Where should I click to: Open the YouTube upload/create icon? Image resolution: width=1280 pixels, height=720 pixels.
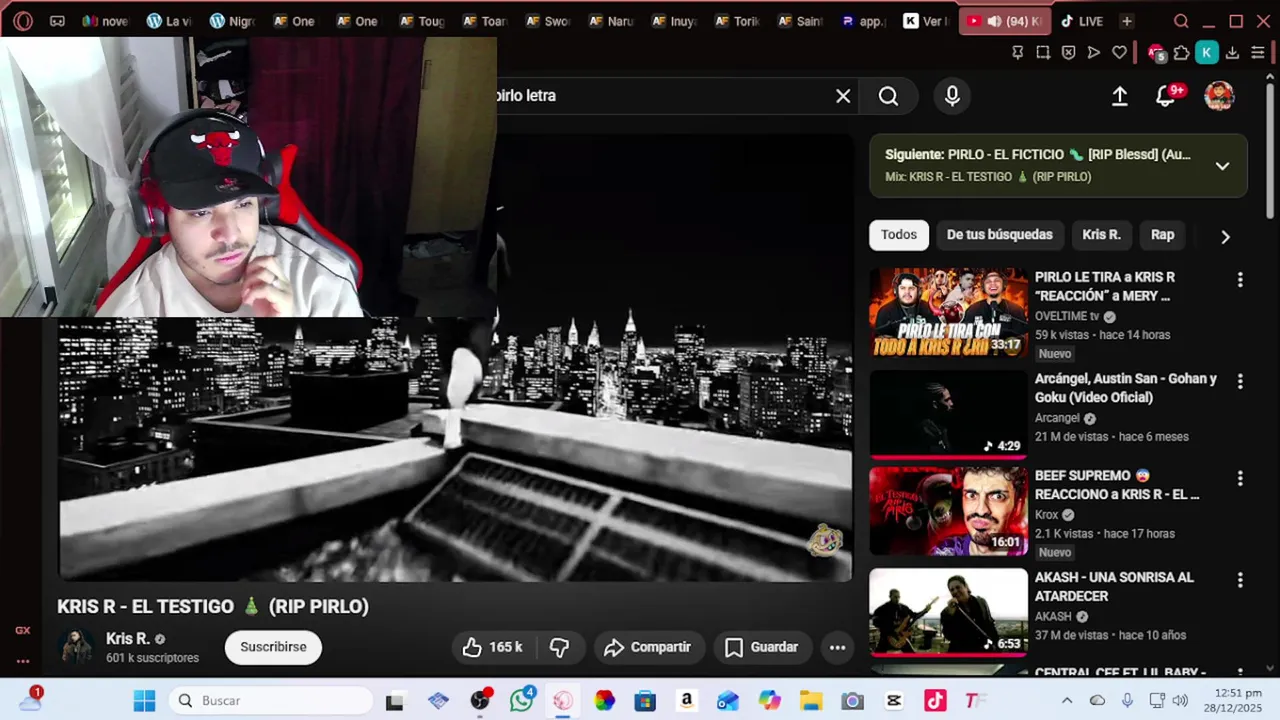click(x=1120, y=96)
